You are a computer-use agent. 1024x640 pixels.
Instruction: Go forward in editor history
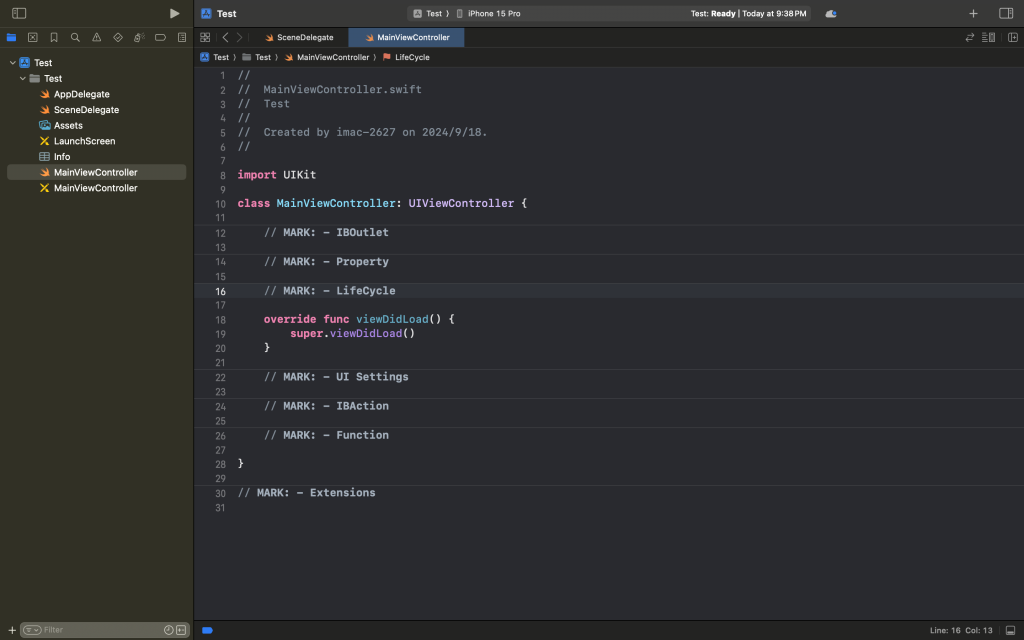240,37
